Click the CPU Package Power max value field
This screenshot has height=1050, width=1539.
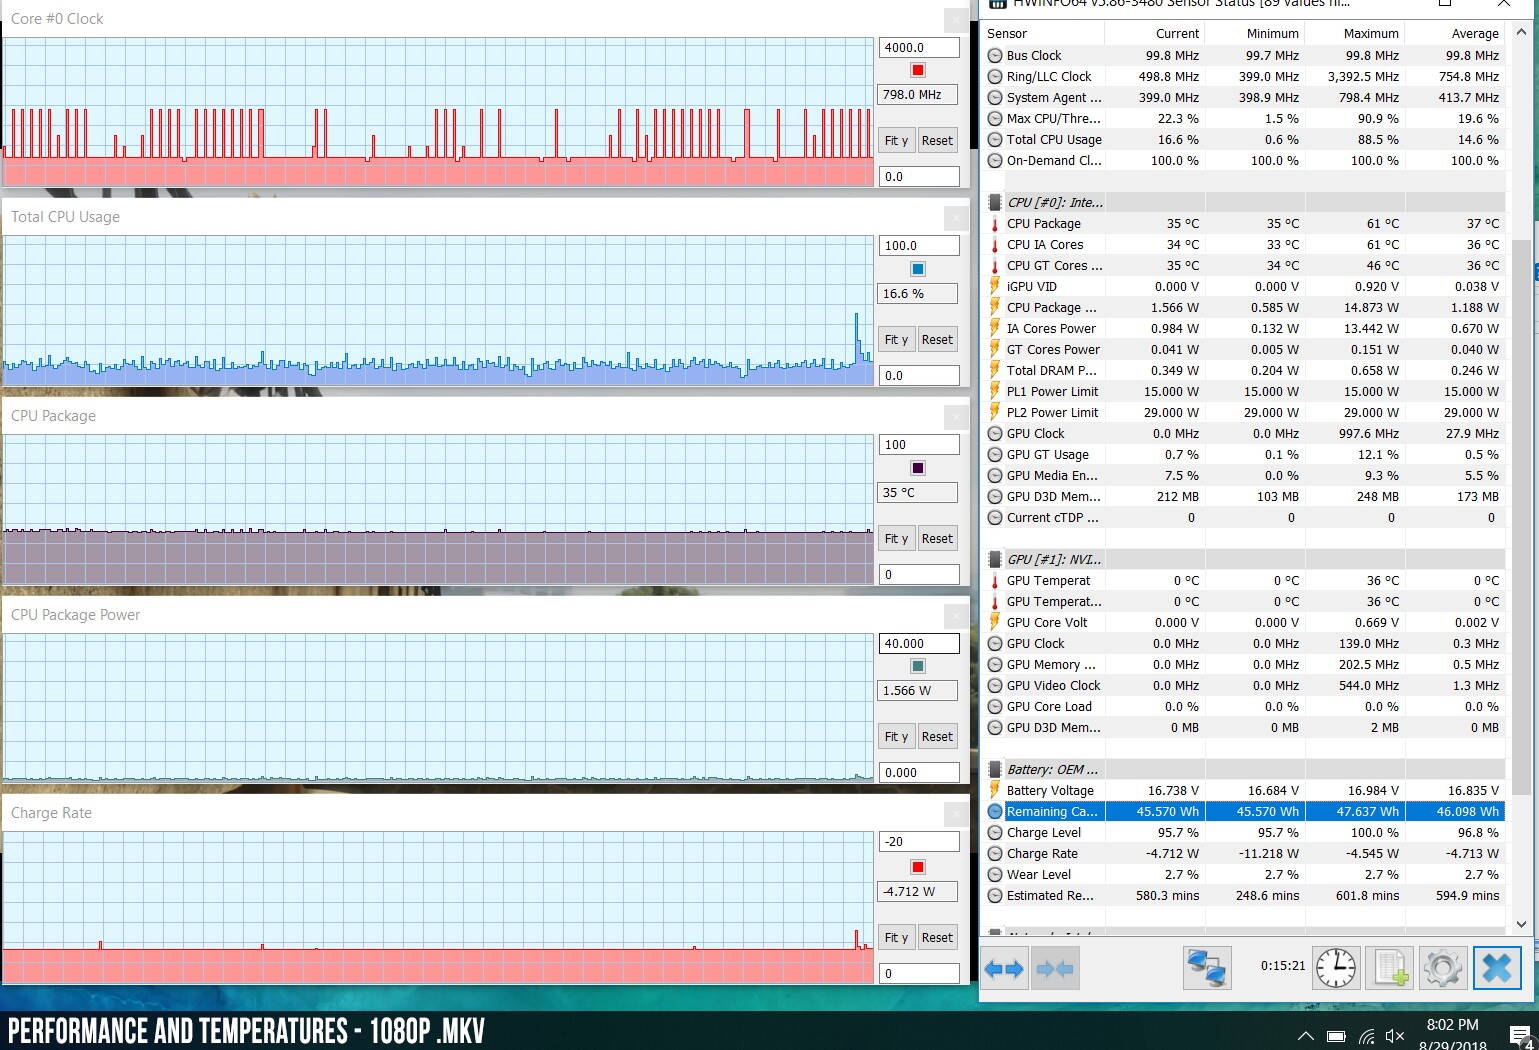coord(918,644)
